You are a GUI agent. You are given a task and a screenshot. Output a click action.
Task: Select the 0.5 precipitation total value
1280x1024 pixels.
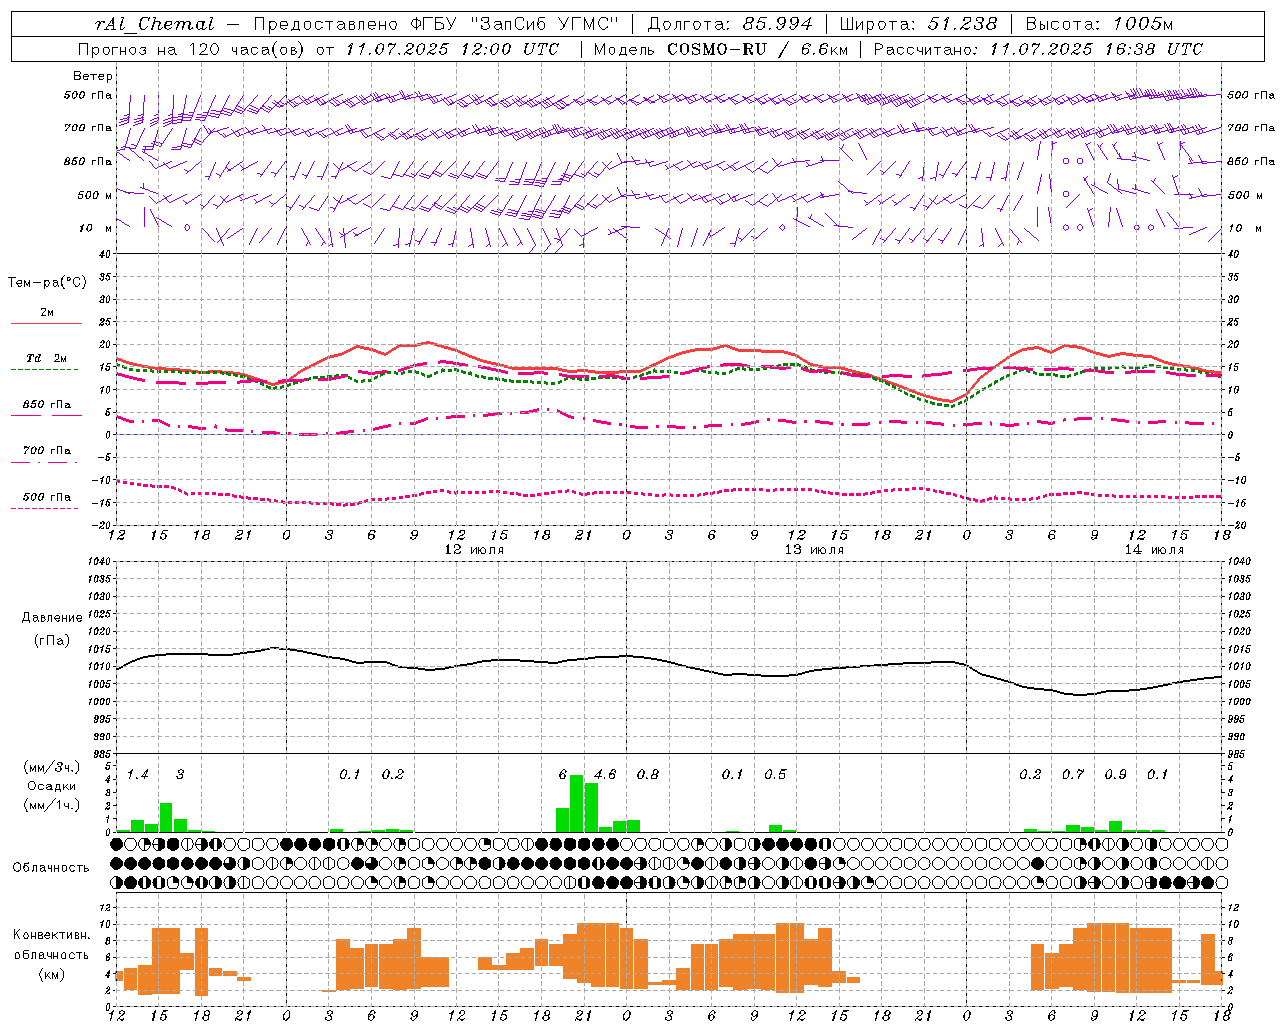tap(775, 774)
